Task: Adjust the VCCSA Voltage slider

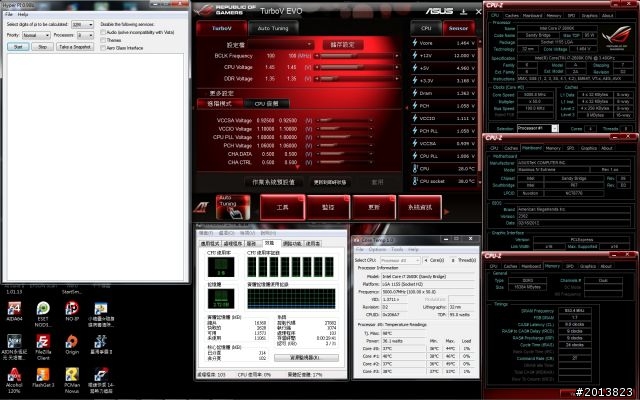Action: pyautogui.click(x=345, y=120)
